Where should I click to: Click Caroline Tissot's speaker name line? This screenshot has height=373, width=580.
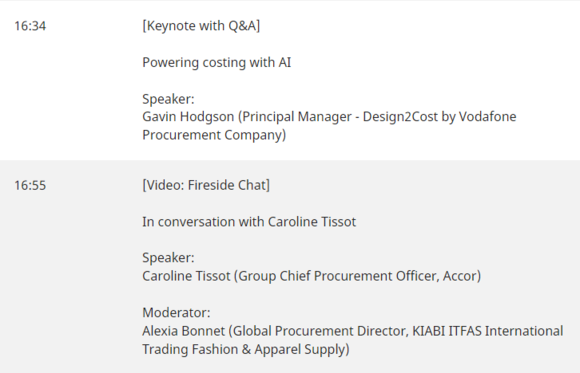click(x=311, y=276)
